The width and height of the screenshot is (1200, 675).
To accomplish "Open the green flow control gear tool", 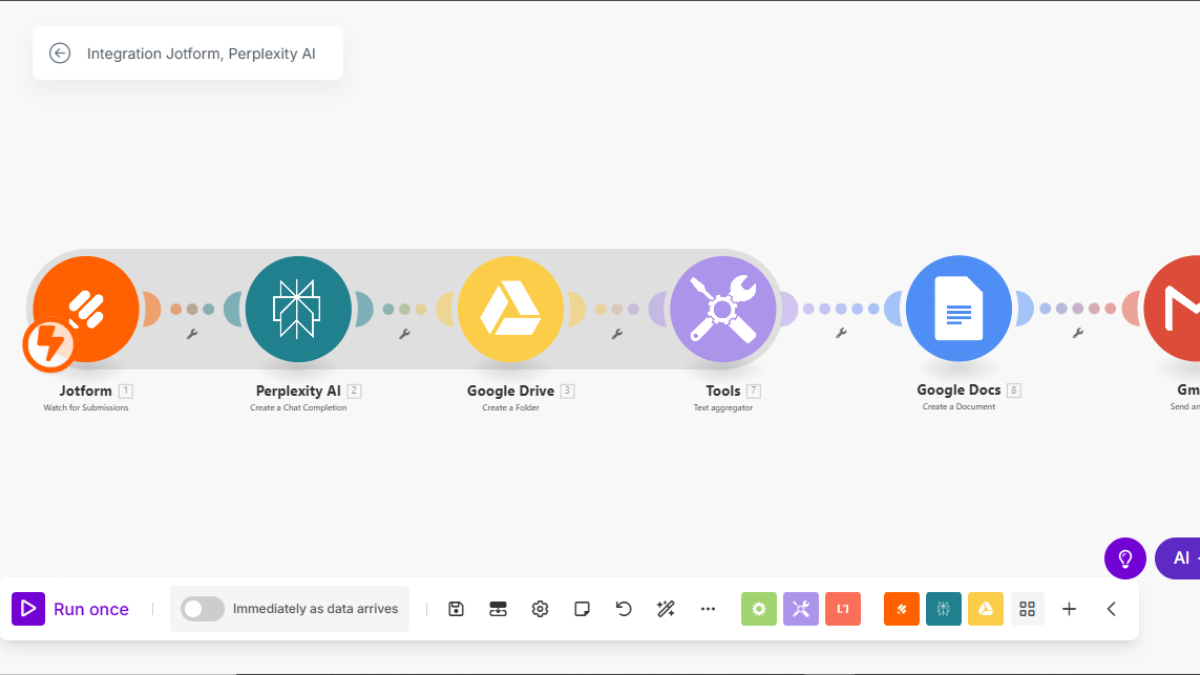I will (x=759, y=609).
